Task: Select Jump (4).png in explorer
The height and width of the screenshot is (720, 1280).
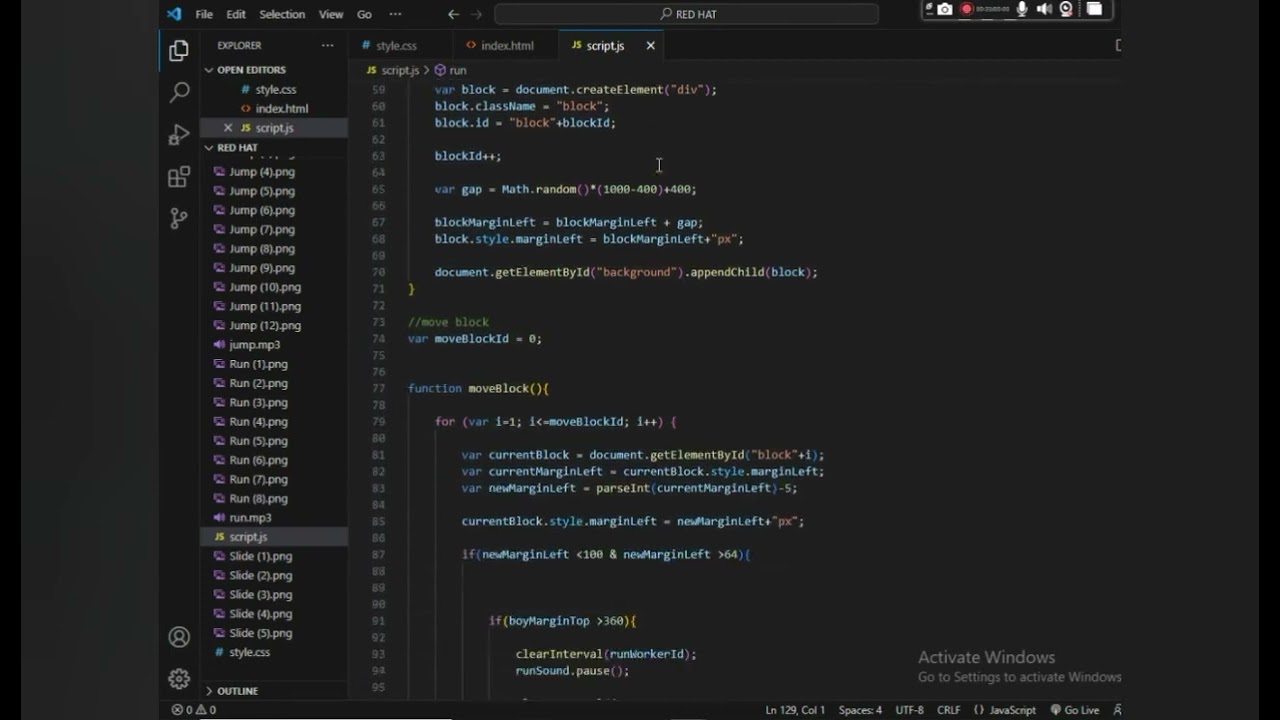Action: click(274, 172)
